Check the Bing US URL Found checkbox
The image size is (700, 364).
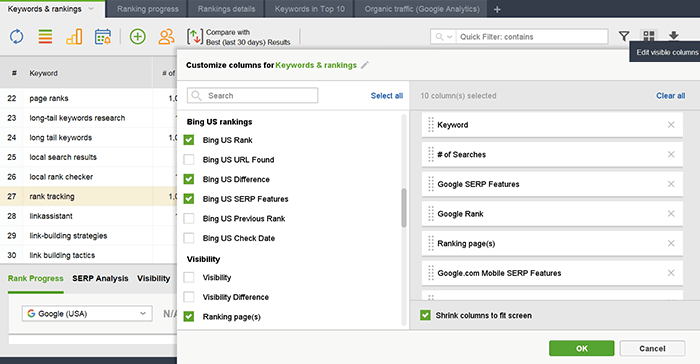(x=189, y=159)
